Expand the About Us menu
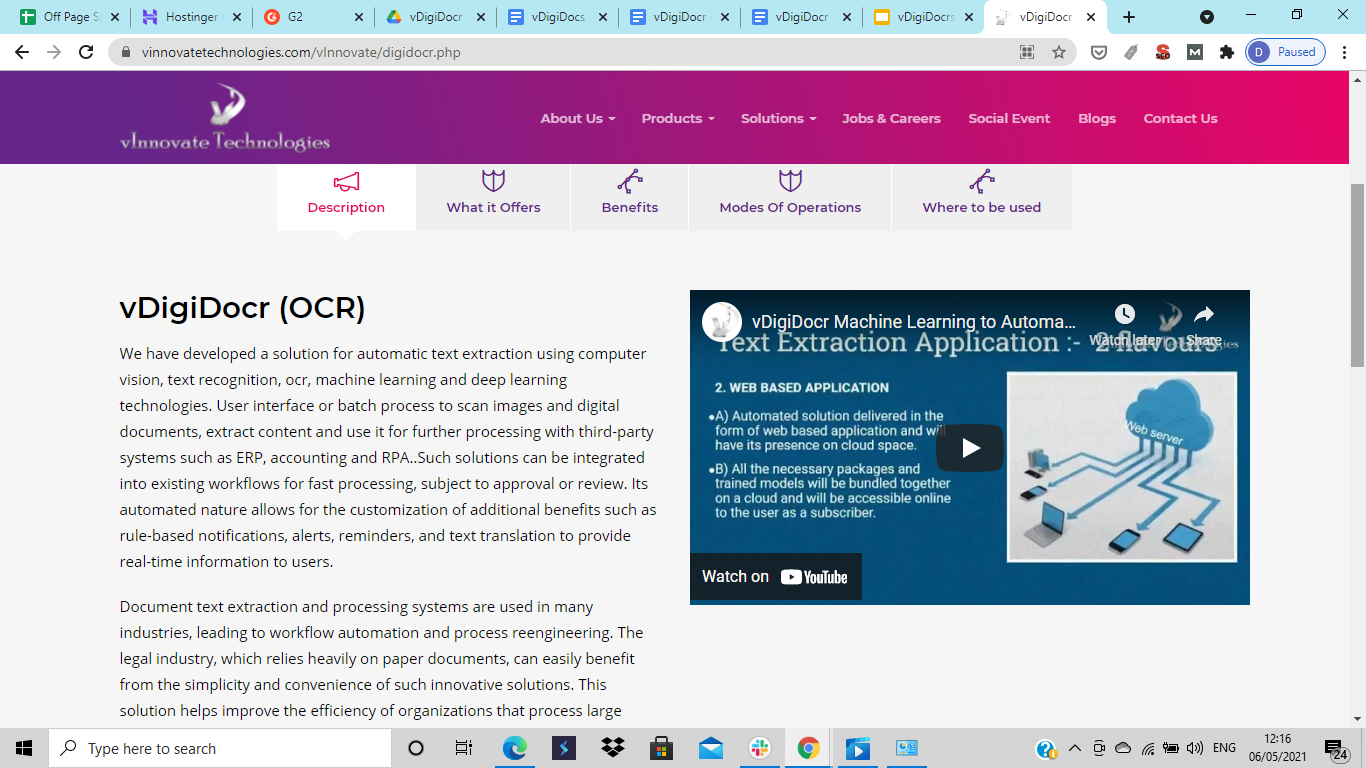Image resolution: width=1366 pixels, height=768 pixels. coord(578,118)
